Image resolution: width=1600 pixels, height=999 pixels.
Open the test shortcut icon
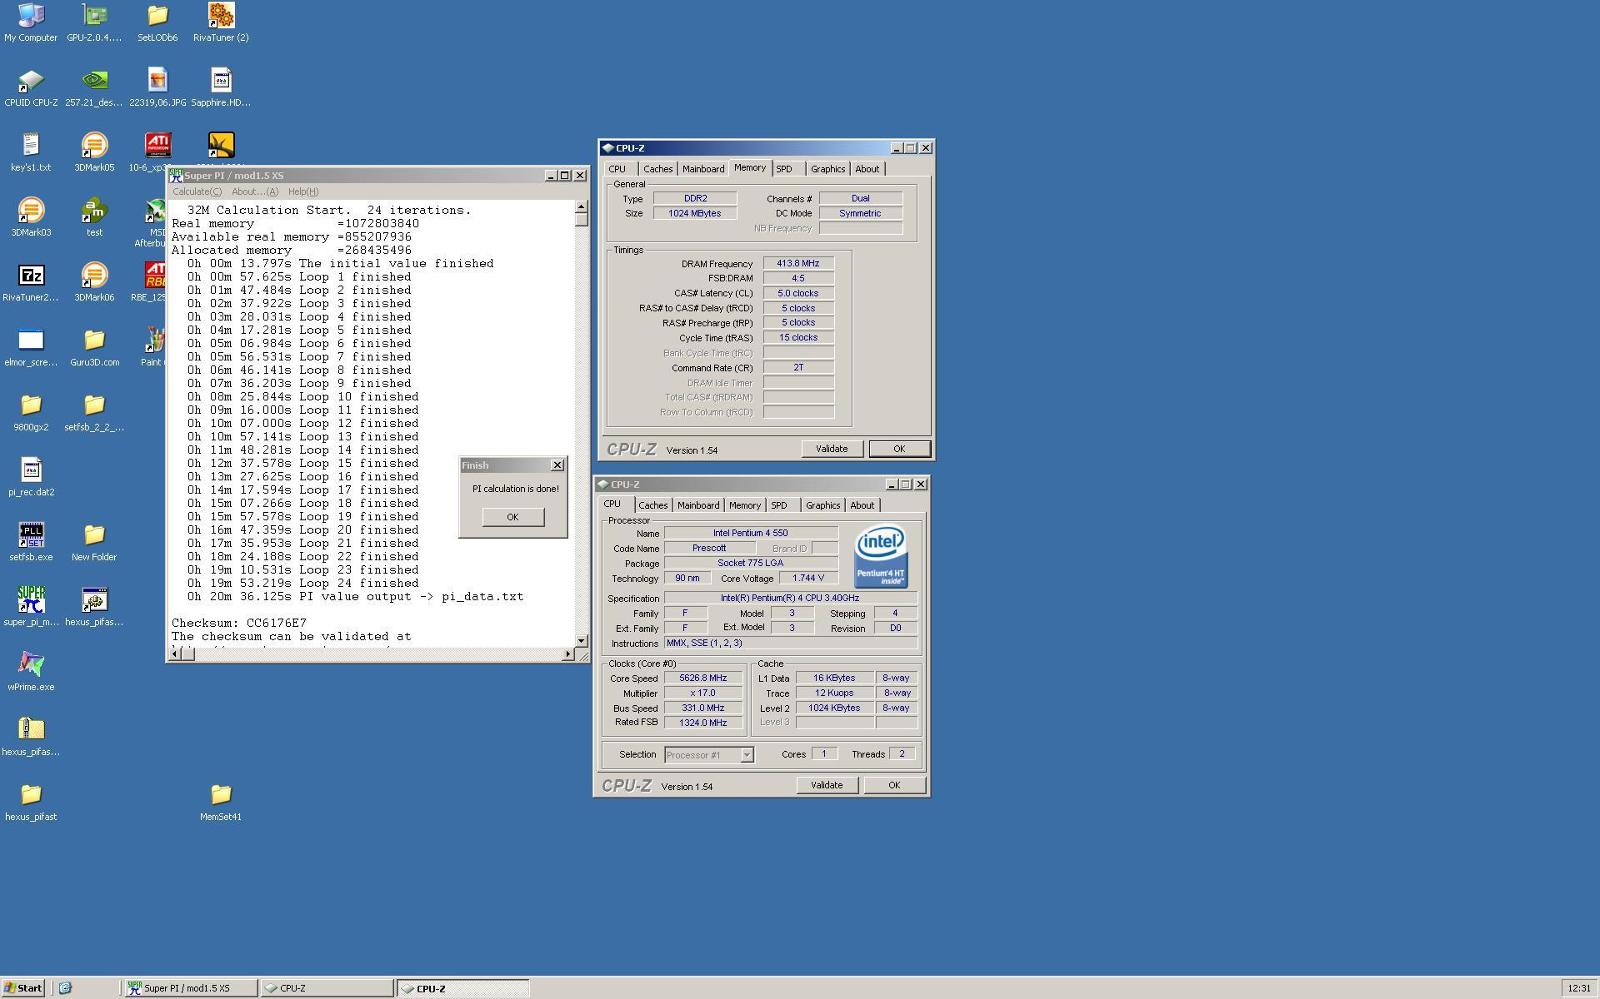pyautogui.click(x=94, y=218)
